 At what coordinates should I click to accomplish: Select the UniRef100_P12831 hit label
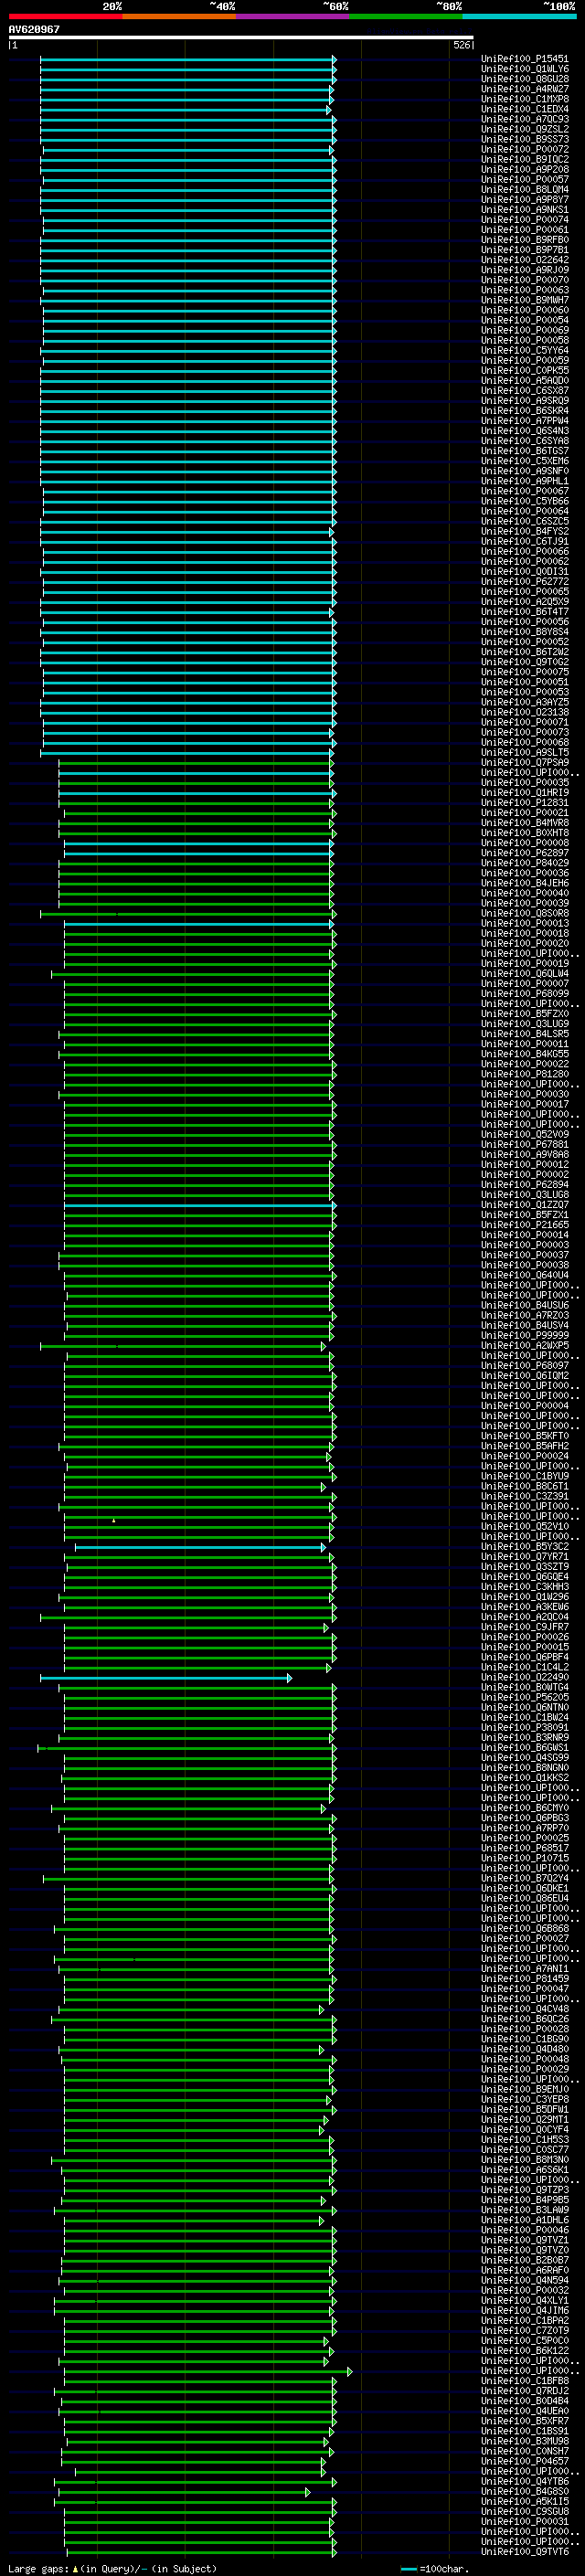pyautogui.click(x=525, y=803)
